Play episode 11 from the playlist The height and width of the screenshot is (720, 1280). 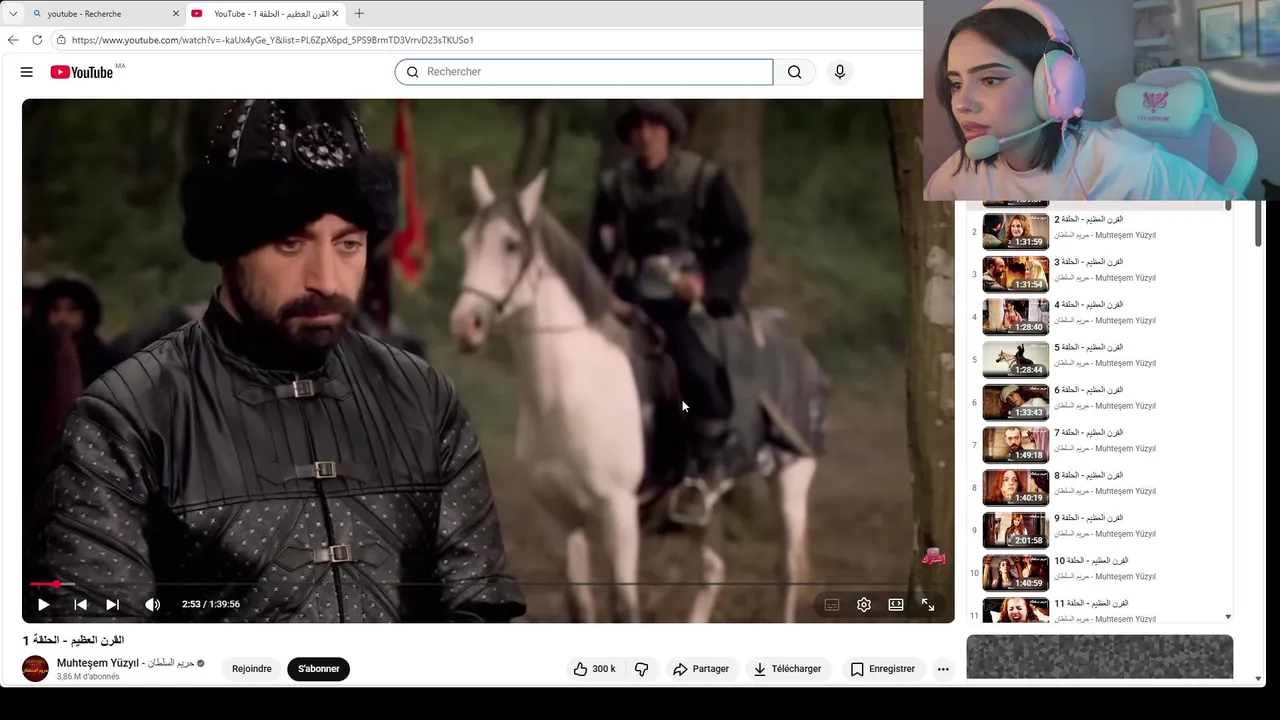[1100, 610]
